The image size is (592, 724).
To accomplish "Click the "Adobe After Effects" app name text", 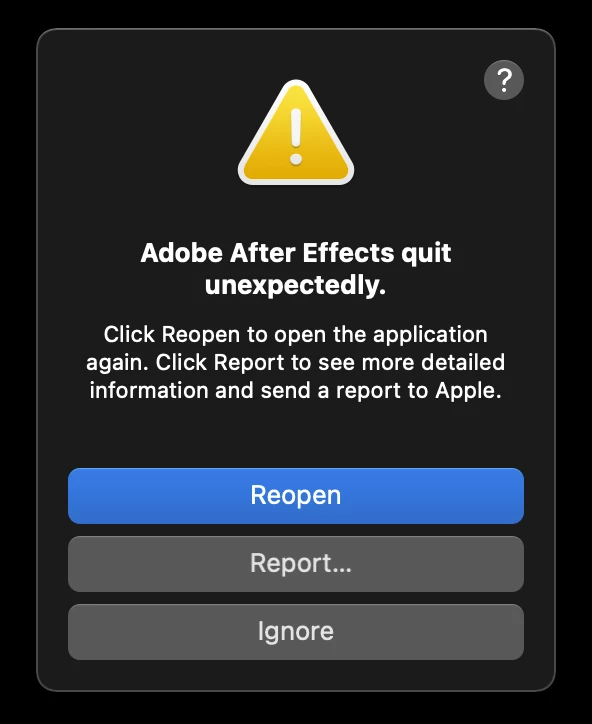I will click(267, 253).
